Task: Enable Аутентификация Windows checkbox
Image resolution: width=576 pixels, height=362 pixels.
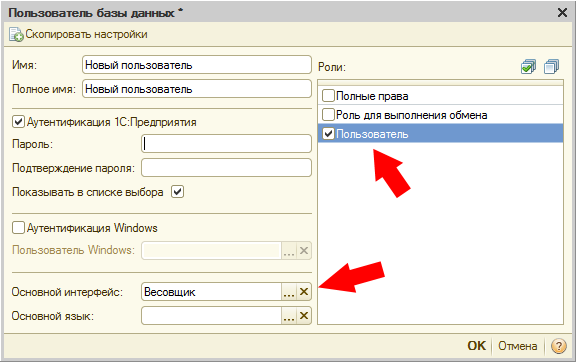Action: (18, 227)
